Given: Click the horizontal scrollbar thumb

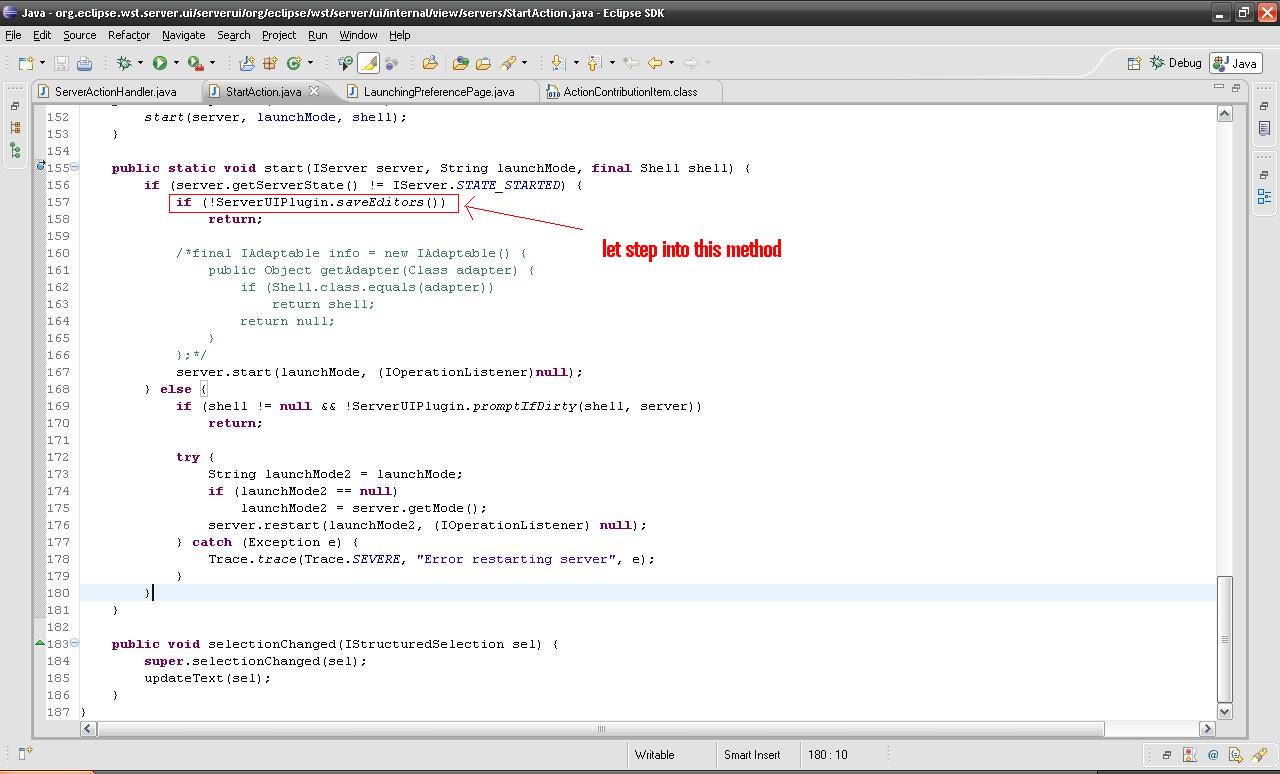Looking at the screenshot, I should [x=601, y=728].
